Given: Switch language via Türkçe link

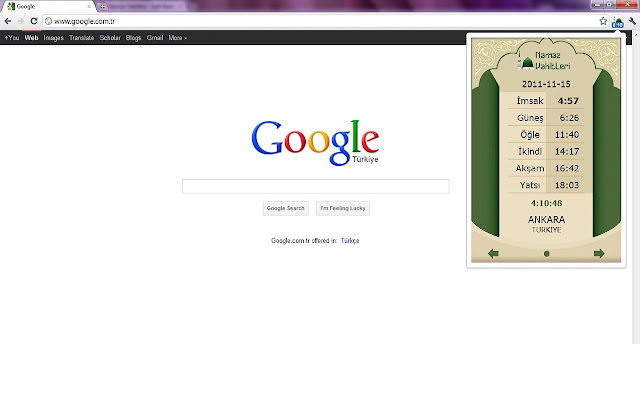Looking at the screenshot, I should click(x=350, y=241).
